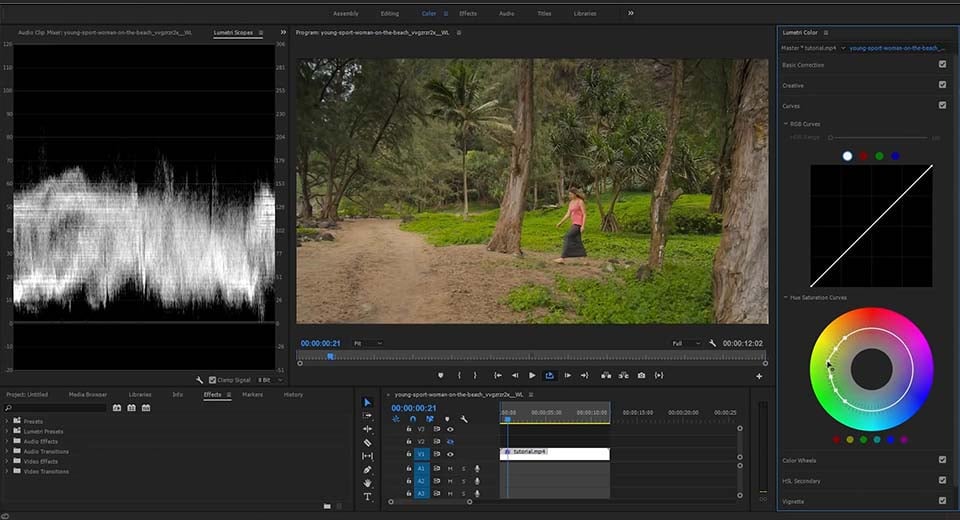Click the Effects panel search field
The height and width of the screenshot is (520, 960).
(x=55, y=408)
